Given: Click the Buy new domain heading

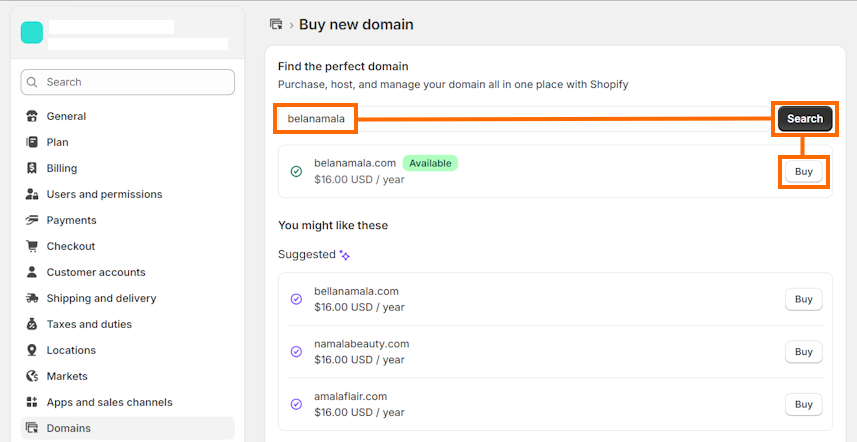Looking at the screenshot, I should tap(356, 25).
